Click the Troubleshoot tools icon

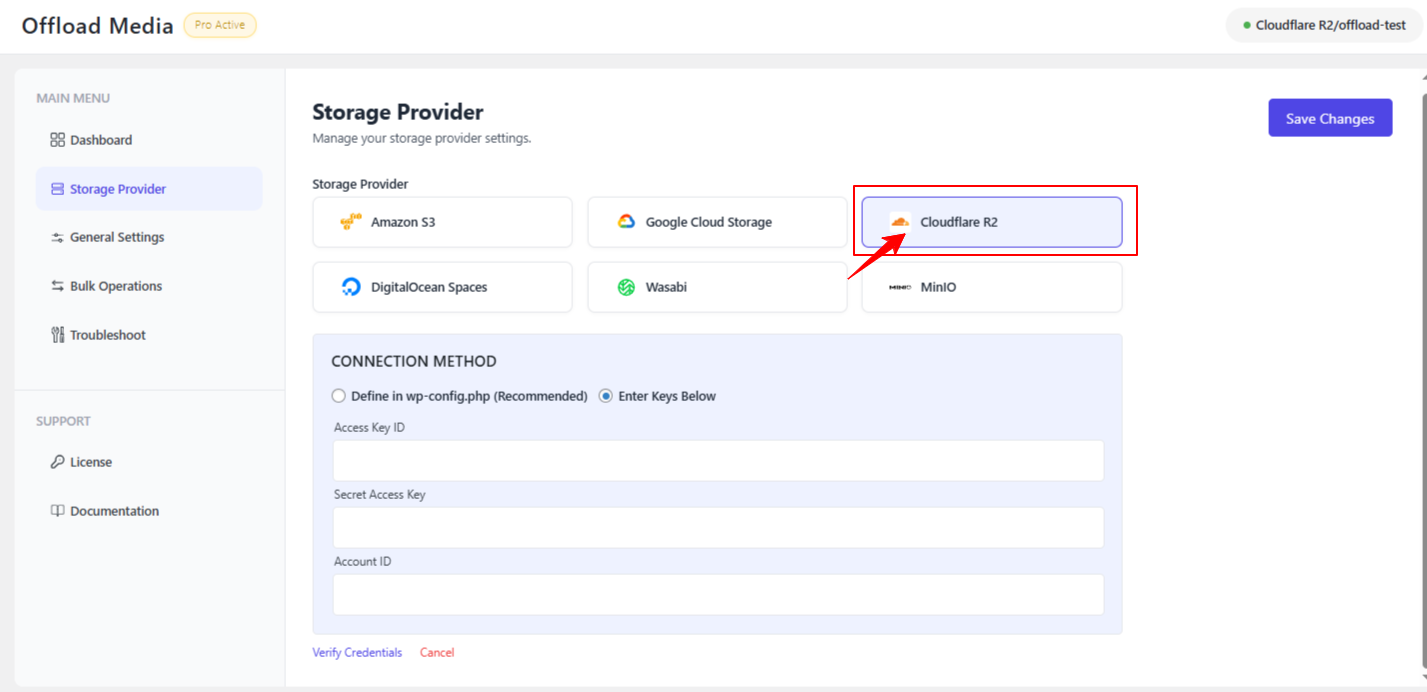(x=57, y=335)
